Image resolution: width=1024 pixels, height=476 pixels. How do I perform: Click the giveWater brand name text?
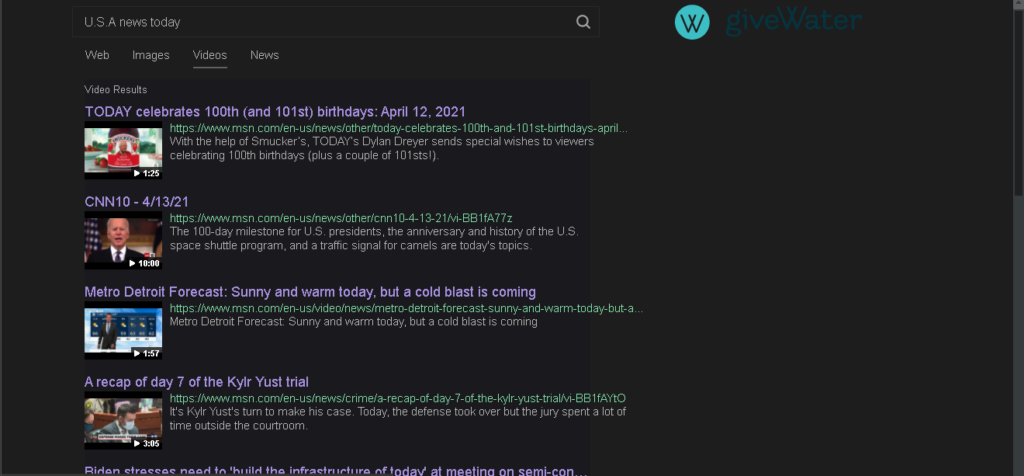point(793,21)
